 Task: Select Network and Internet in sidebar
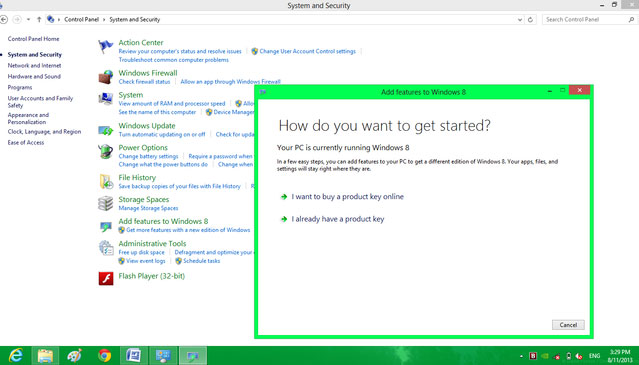click(x=34, y=66)
